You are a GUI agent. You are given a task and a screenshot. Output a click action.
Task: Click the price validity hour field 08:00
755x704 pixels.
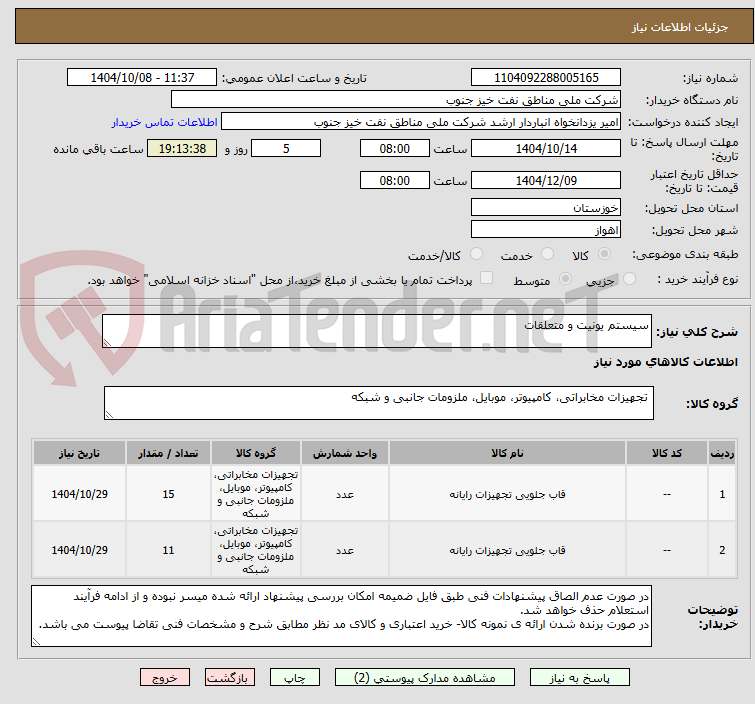[395, 181]
